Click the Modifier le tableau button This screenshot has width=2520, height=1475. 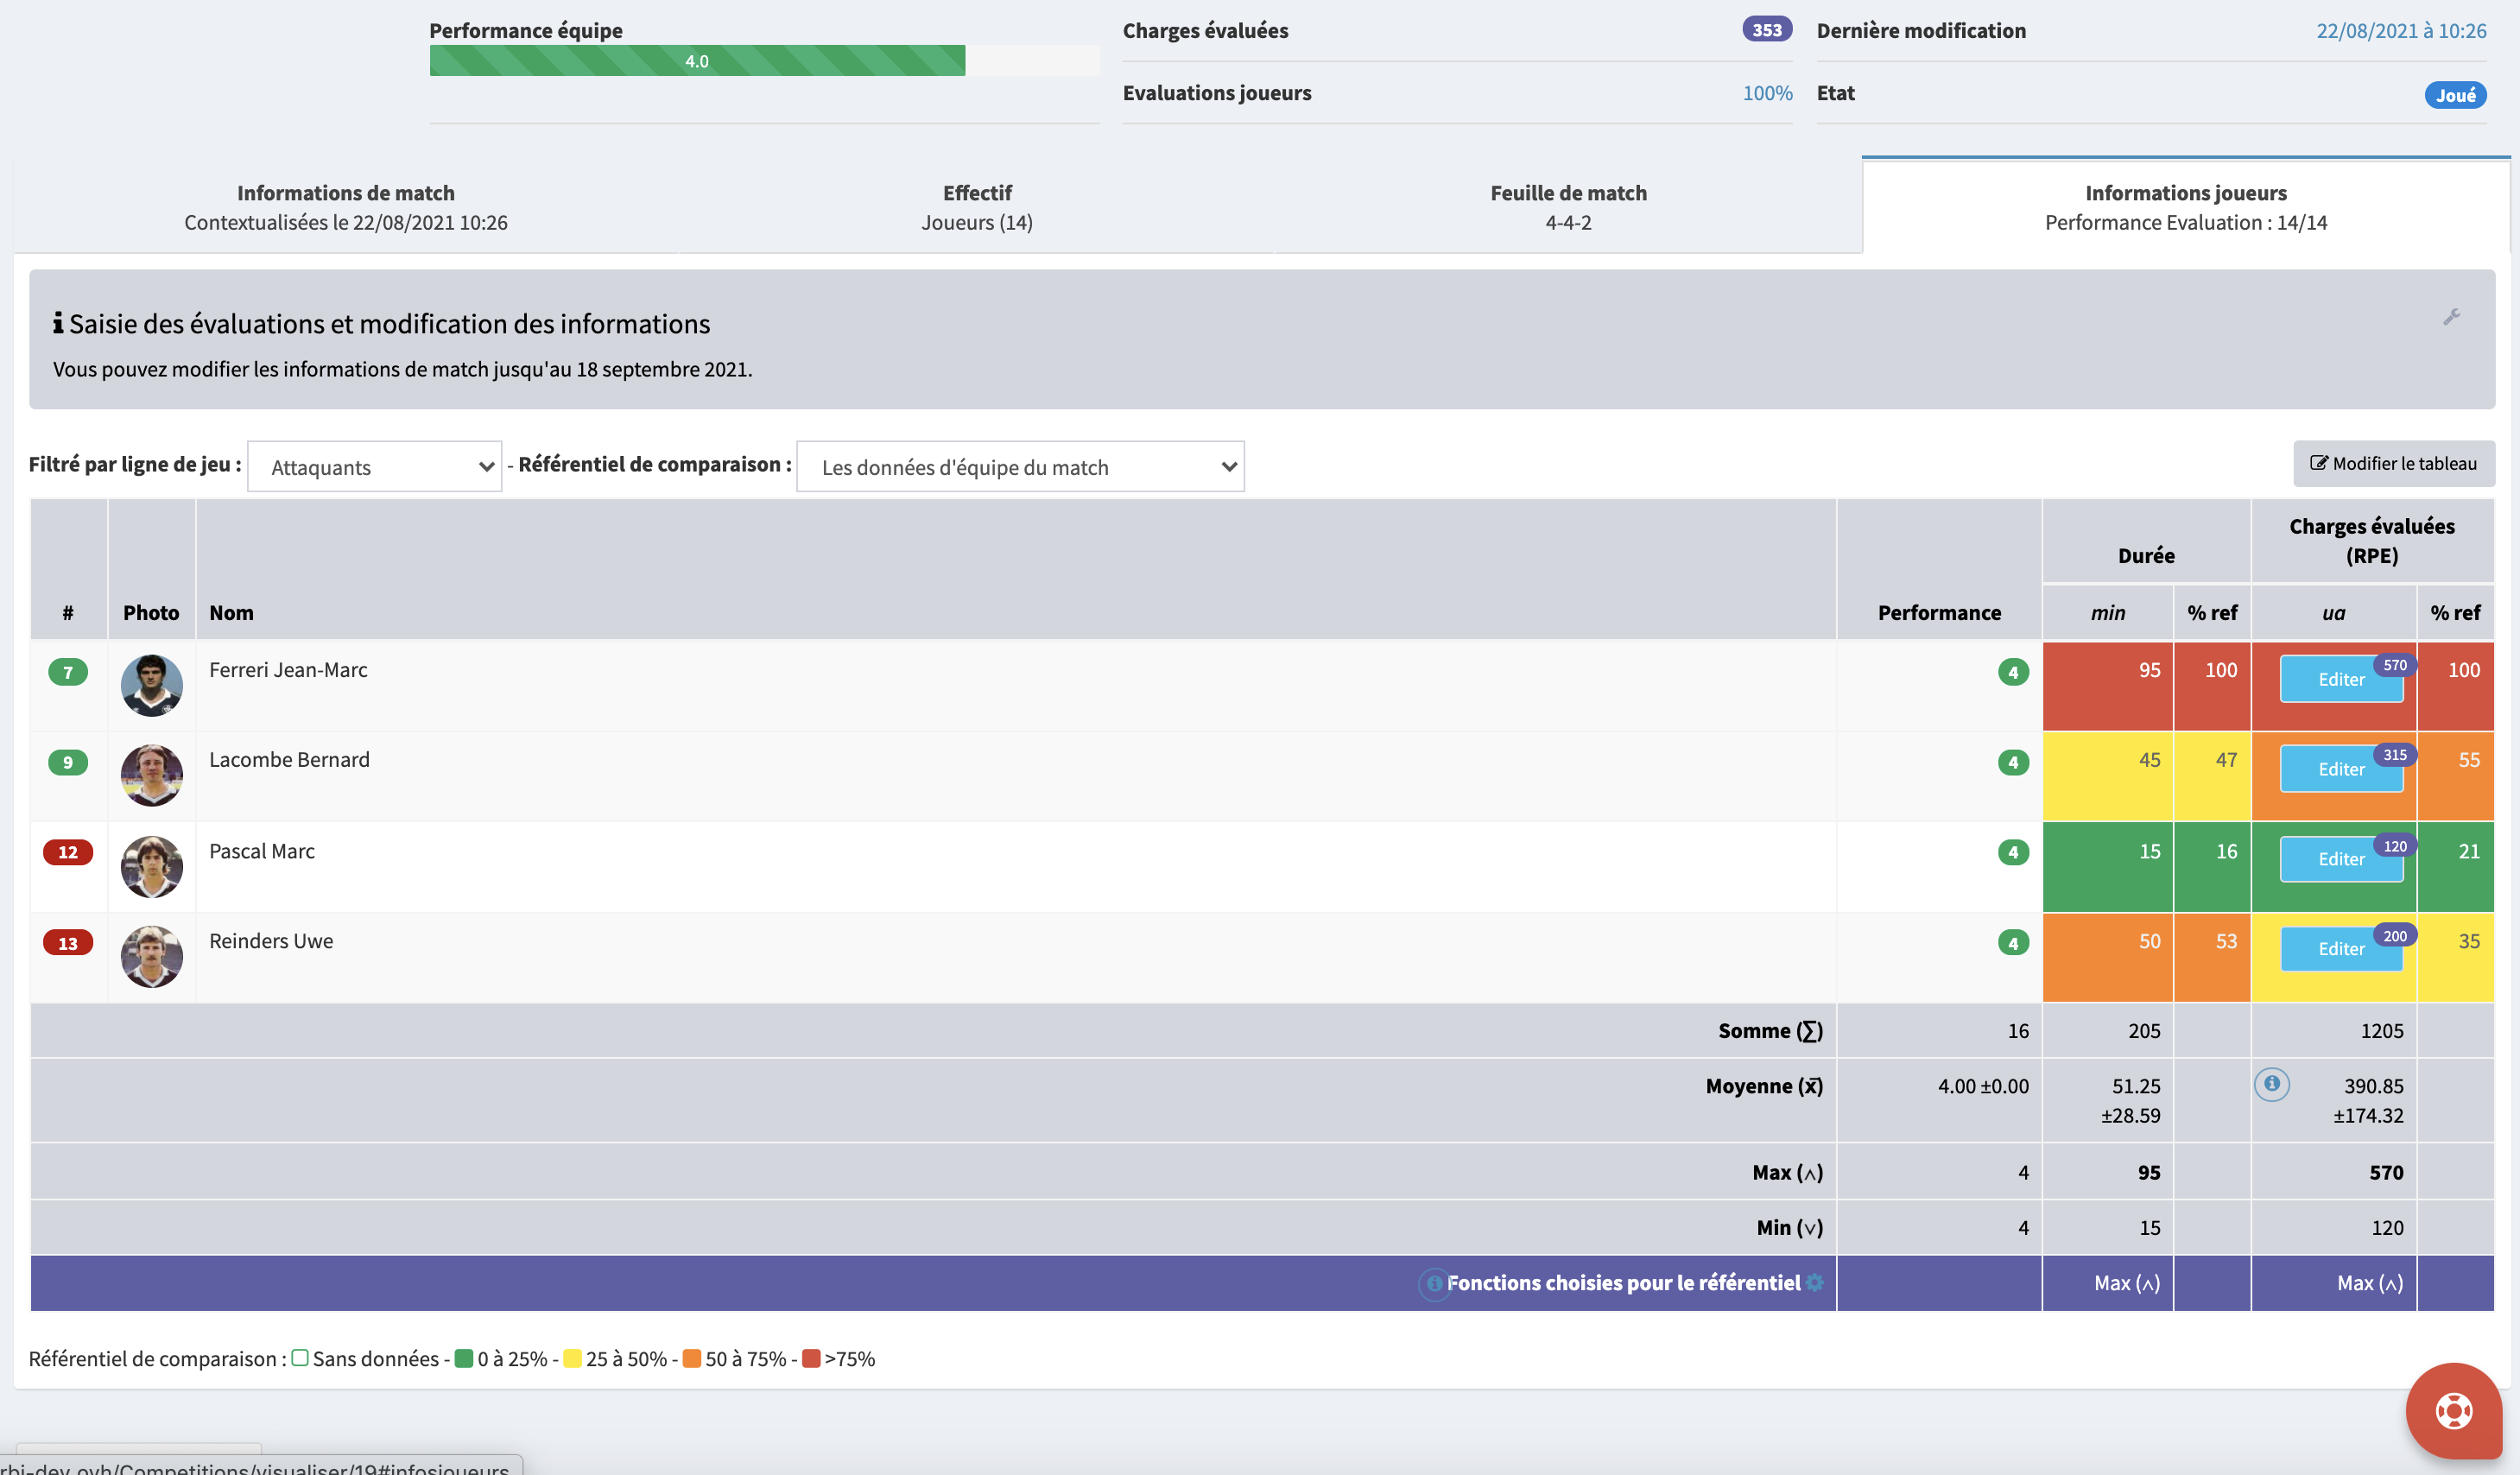tap(2393, 463)
